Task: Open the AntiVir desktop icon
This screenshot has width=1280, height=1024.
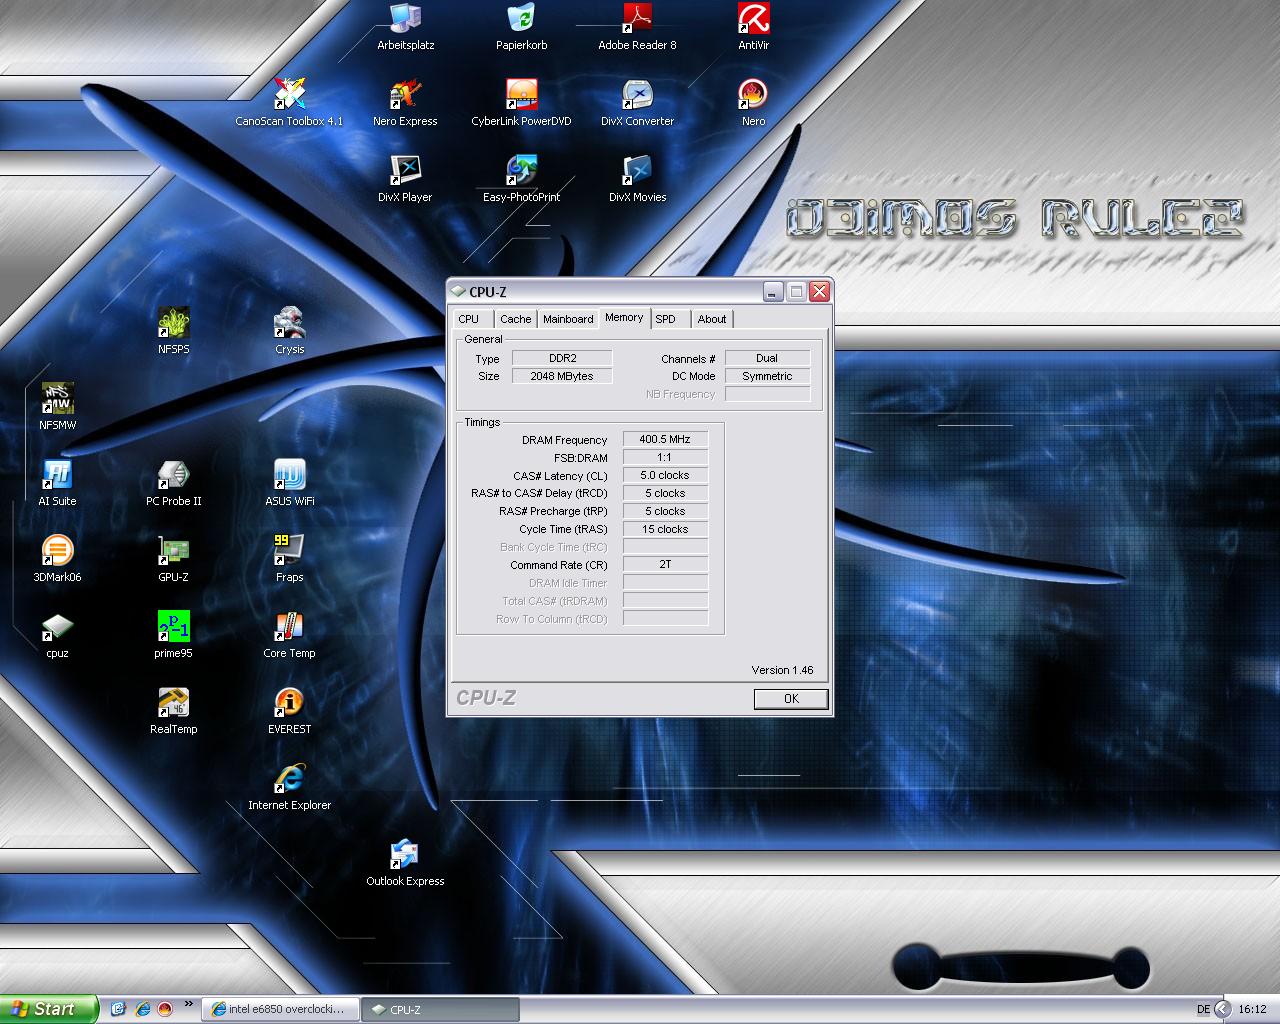Action: pos(753,26)
